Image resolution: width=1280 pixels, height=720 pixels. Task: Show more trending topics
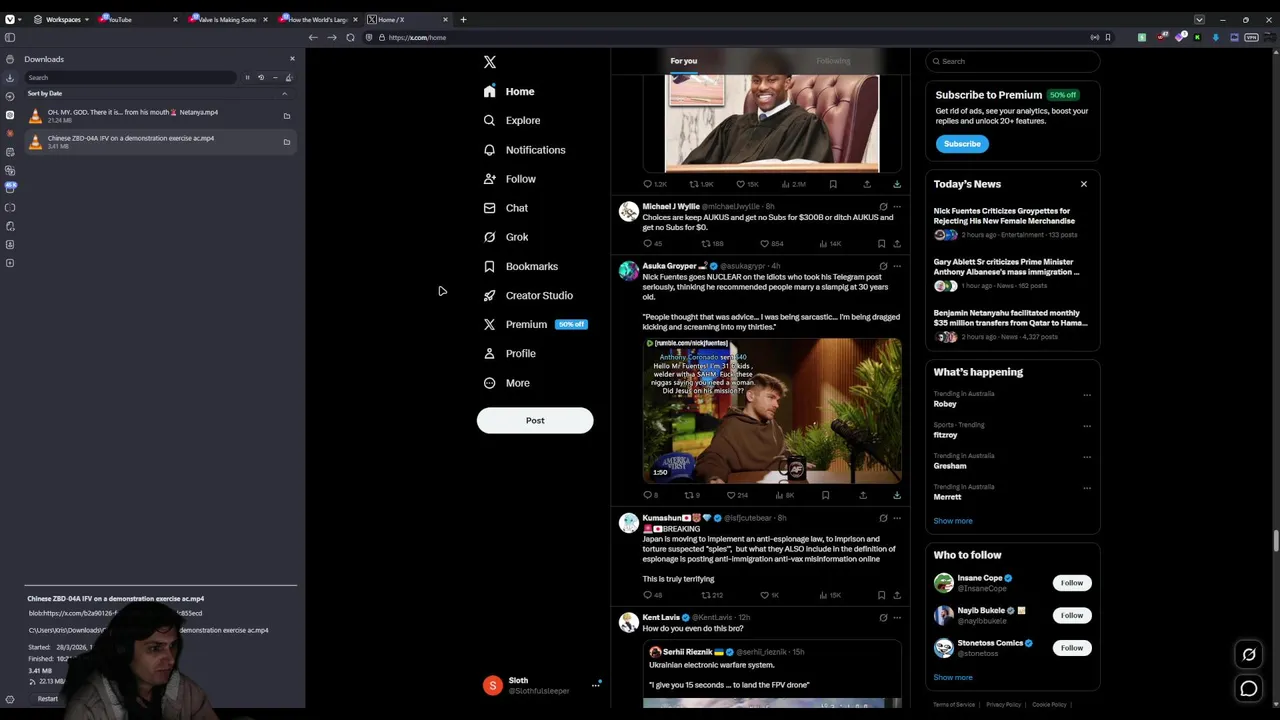pos(953,521)
